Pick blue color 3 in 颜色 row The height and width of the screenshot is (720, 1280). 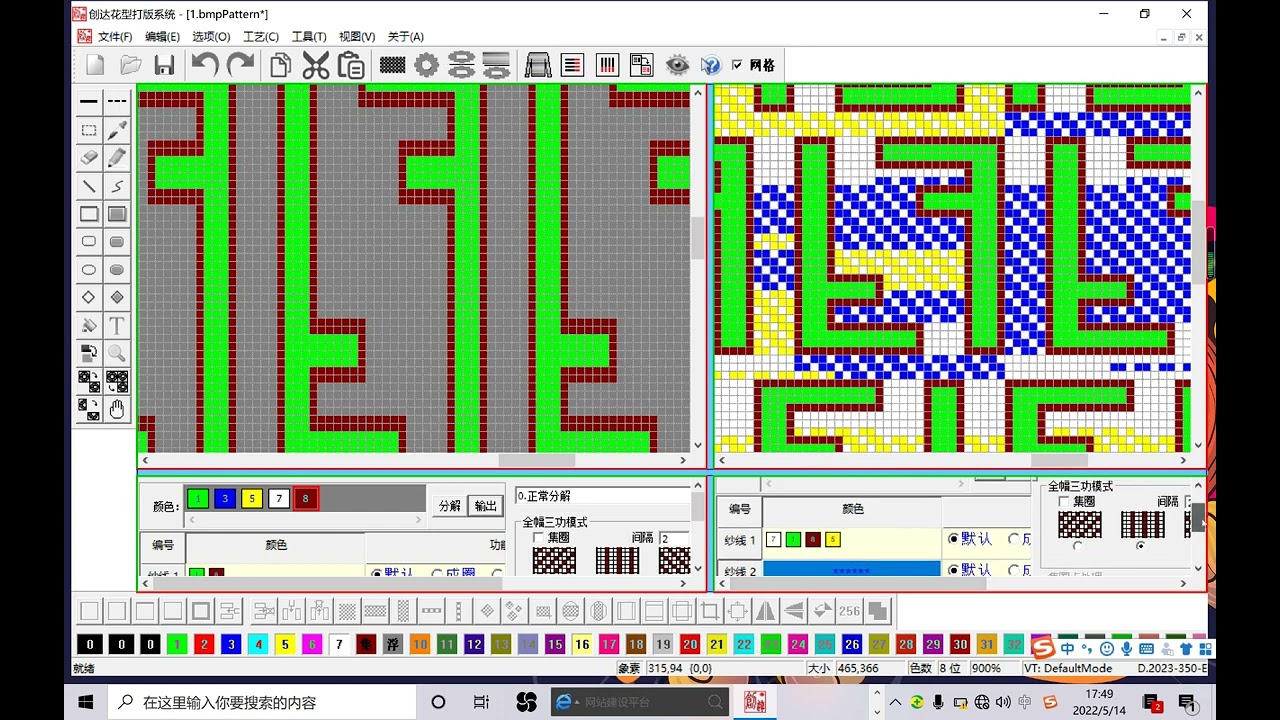(x=225, y=498)
